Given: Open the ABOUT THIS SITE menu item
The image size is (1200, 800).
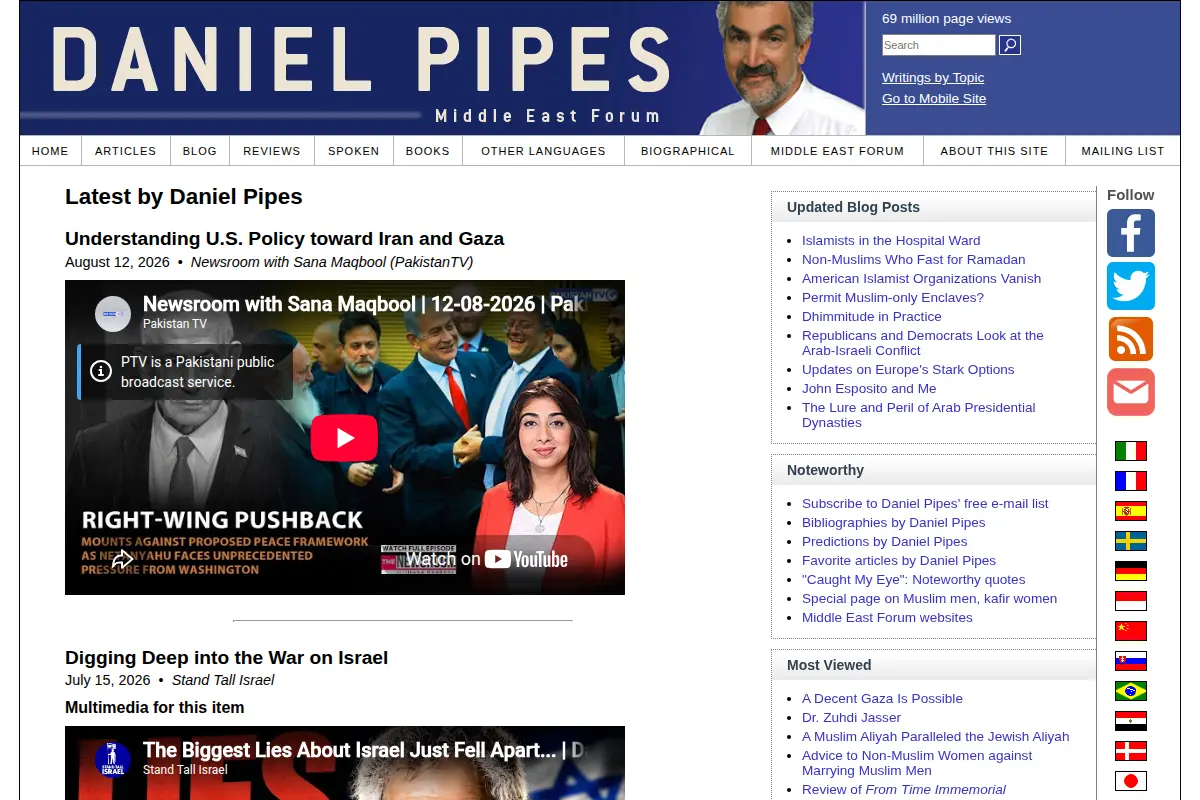Looking at the screenshot, I should pos(994,151).
